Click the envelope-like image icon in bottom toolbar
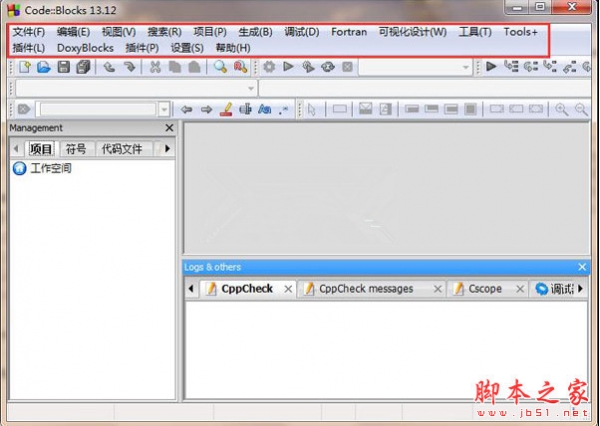The image size is (600, 426). pos(365,109)
